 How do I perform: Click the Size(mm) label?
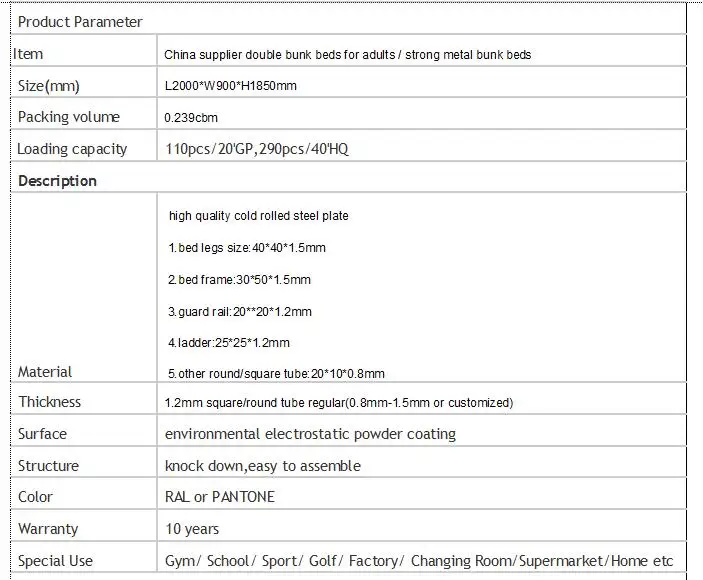[x=49, y=86]
